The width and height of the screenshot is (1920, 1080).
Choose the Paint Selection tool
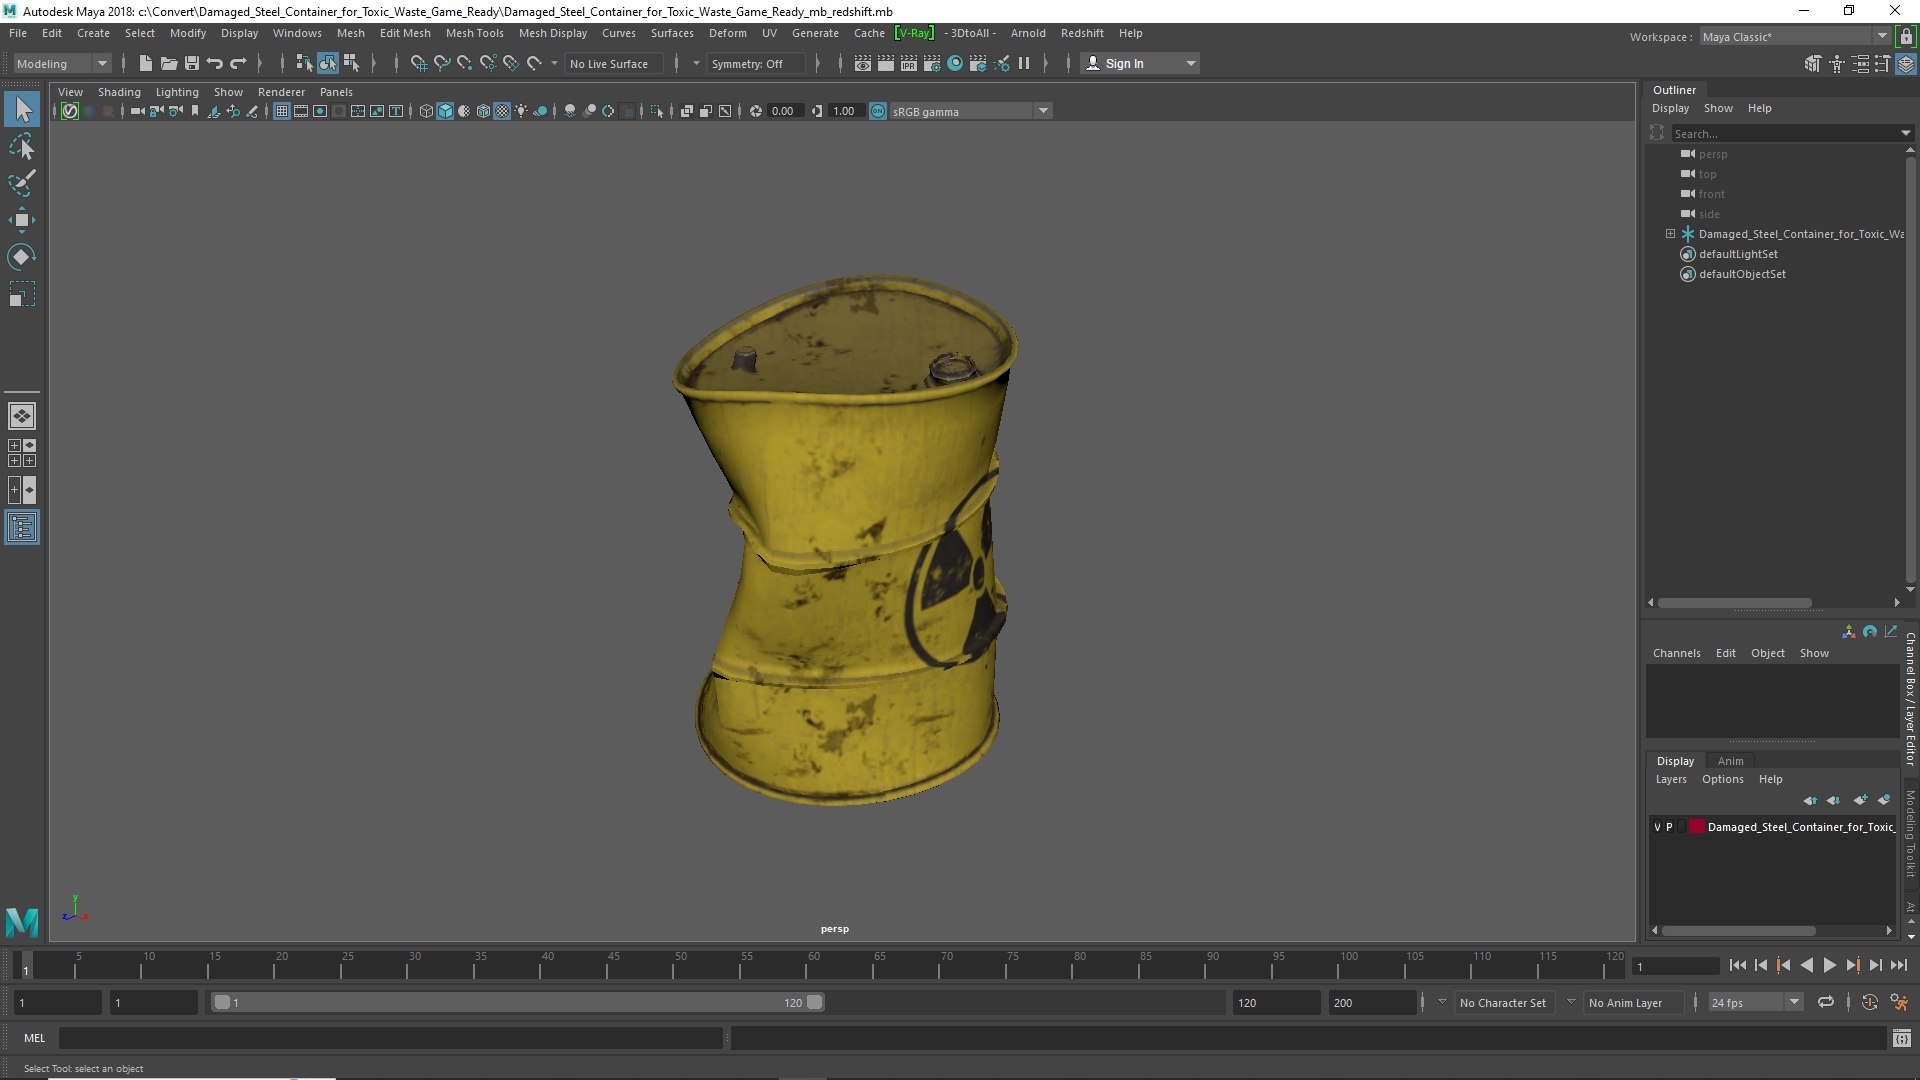22,183
